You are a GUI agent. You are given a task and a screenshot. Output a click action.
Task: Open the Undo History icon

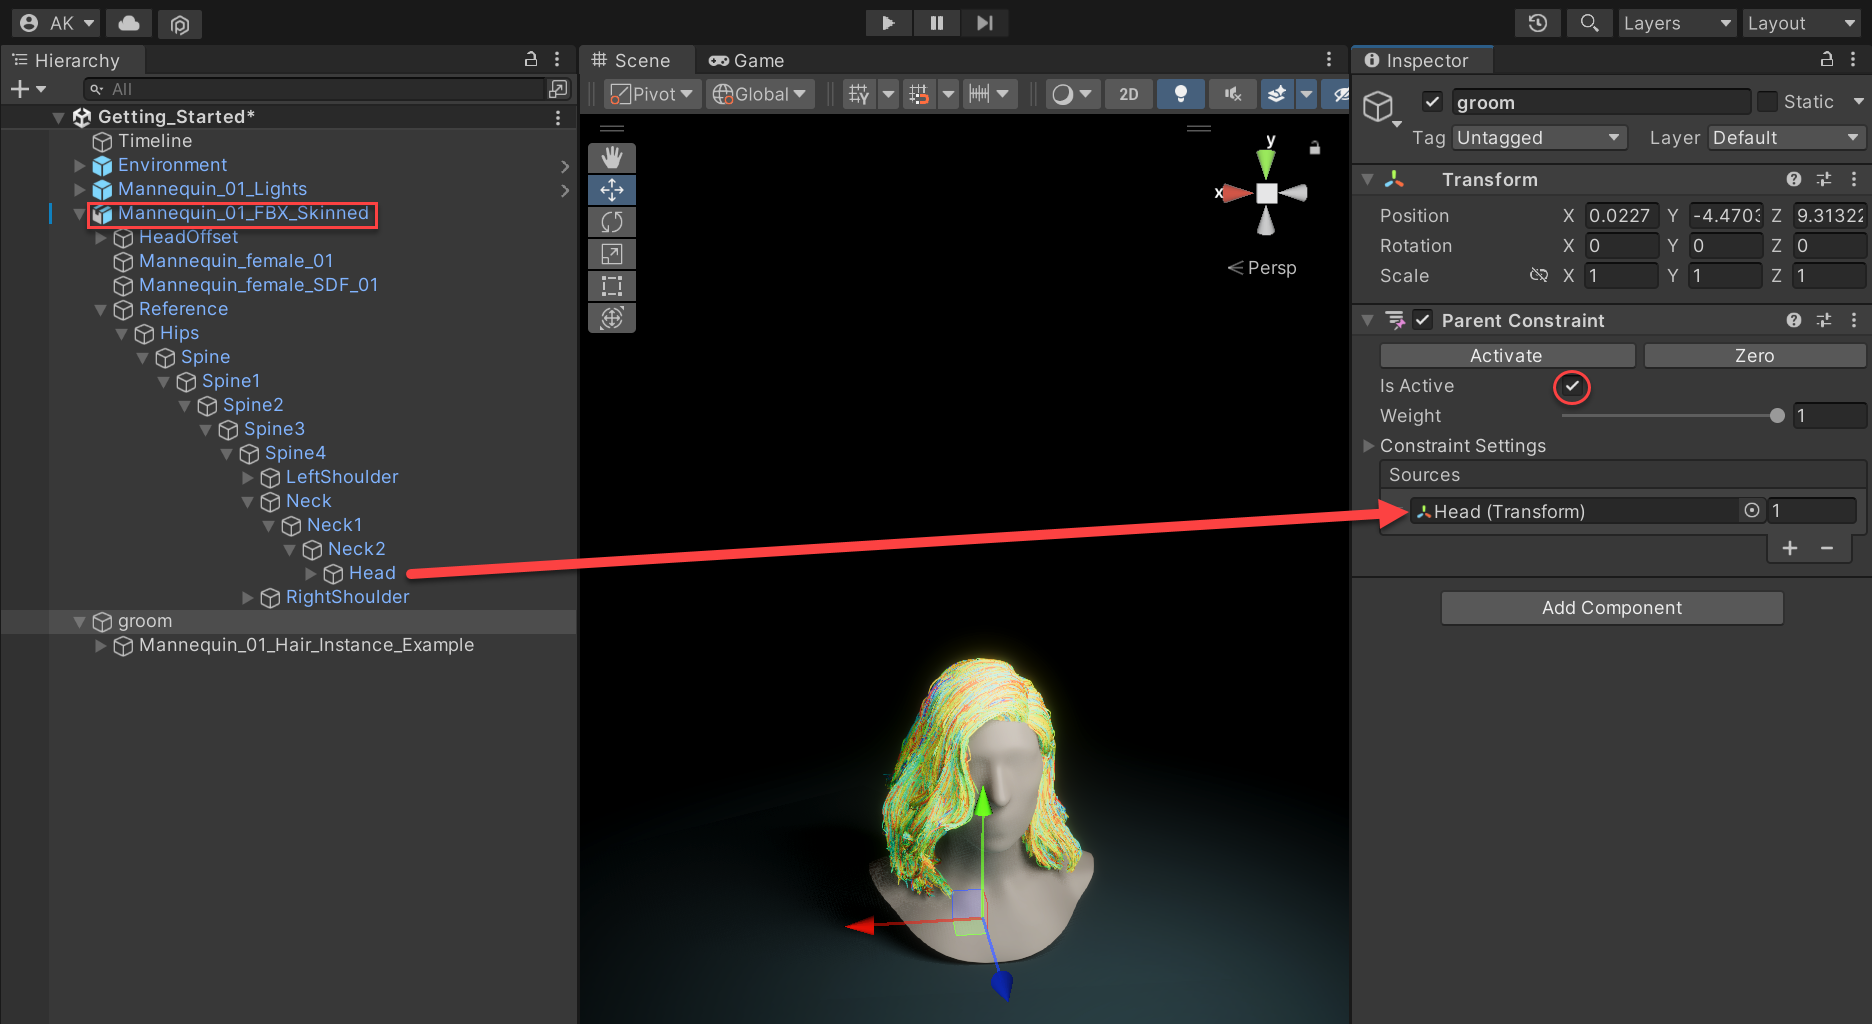coord(1537,23)
